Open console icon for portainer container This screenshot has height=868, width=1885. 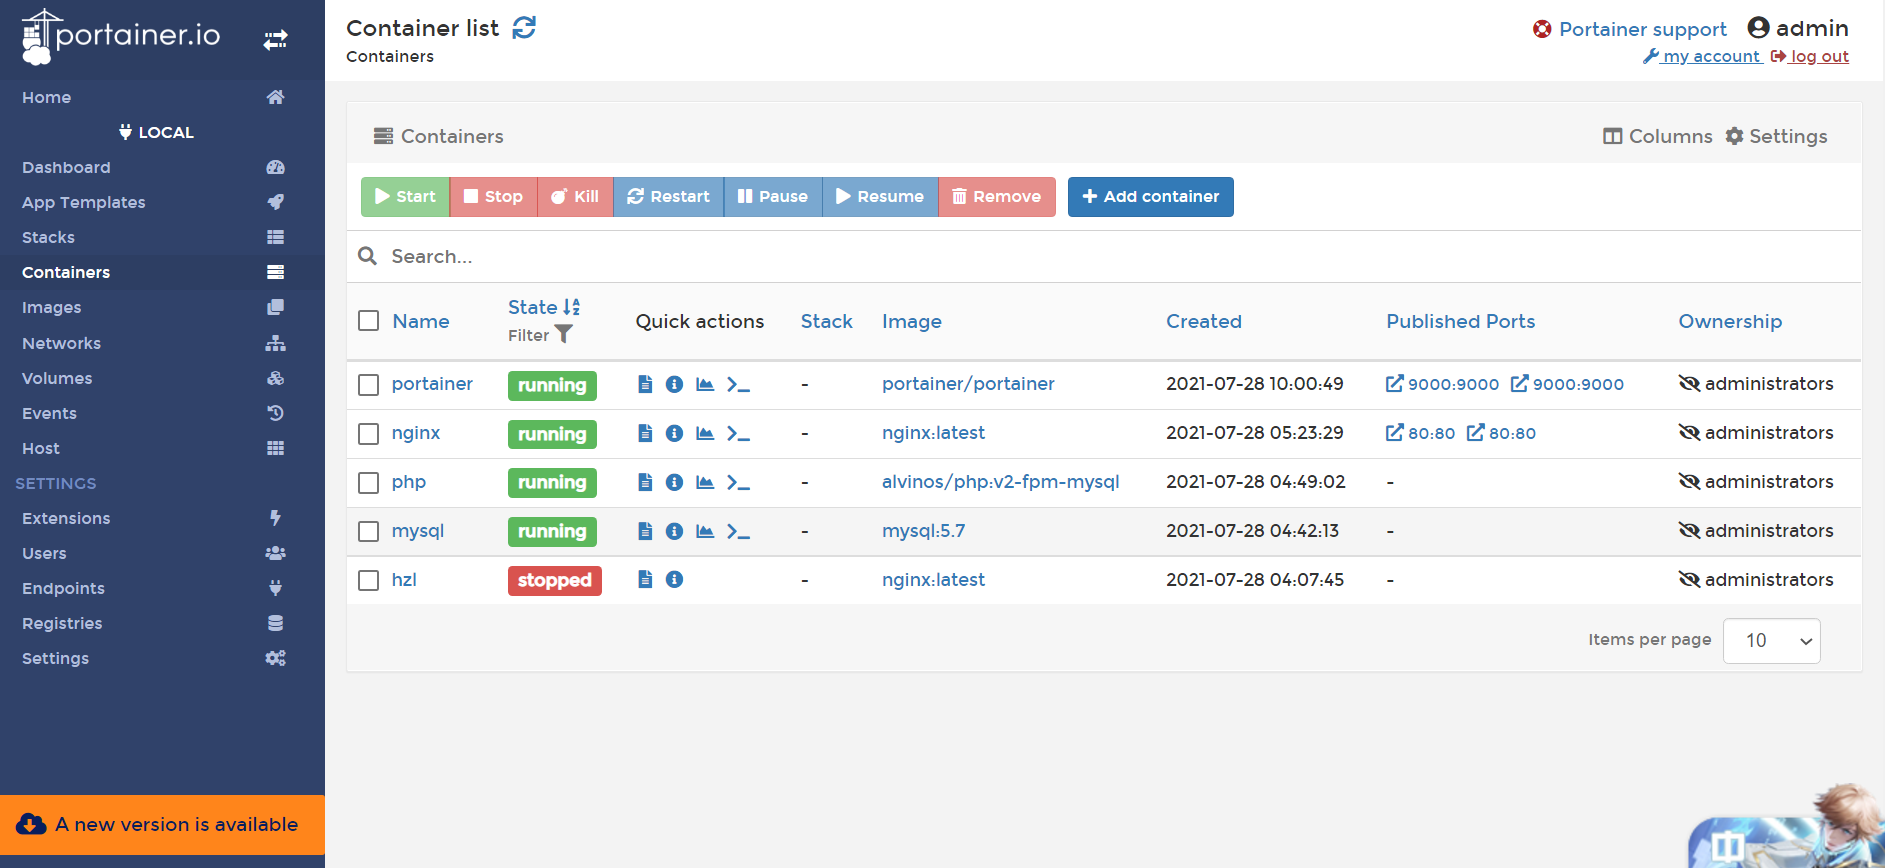pos(738,384)
